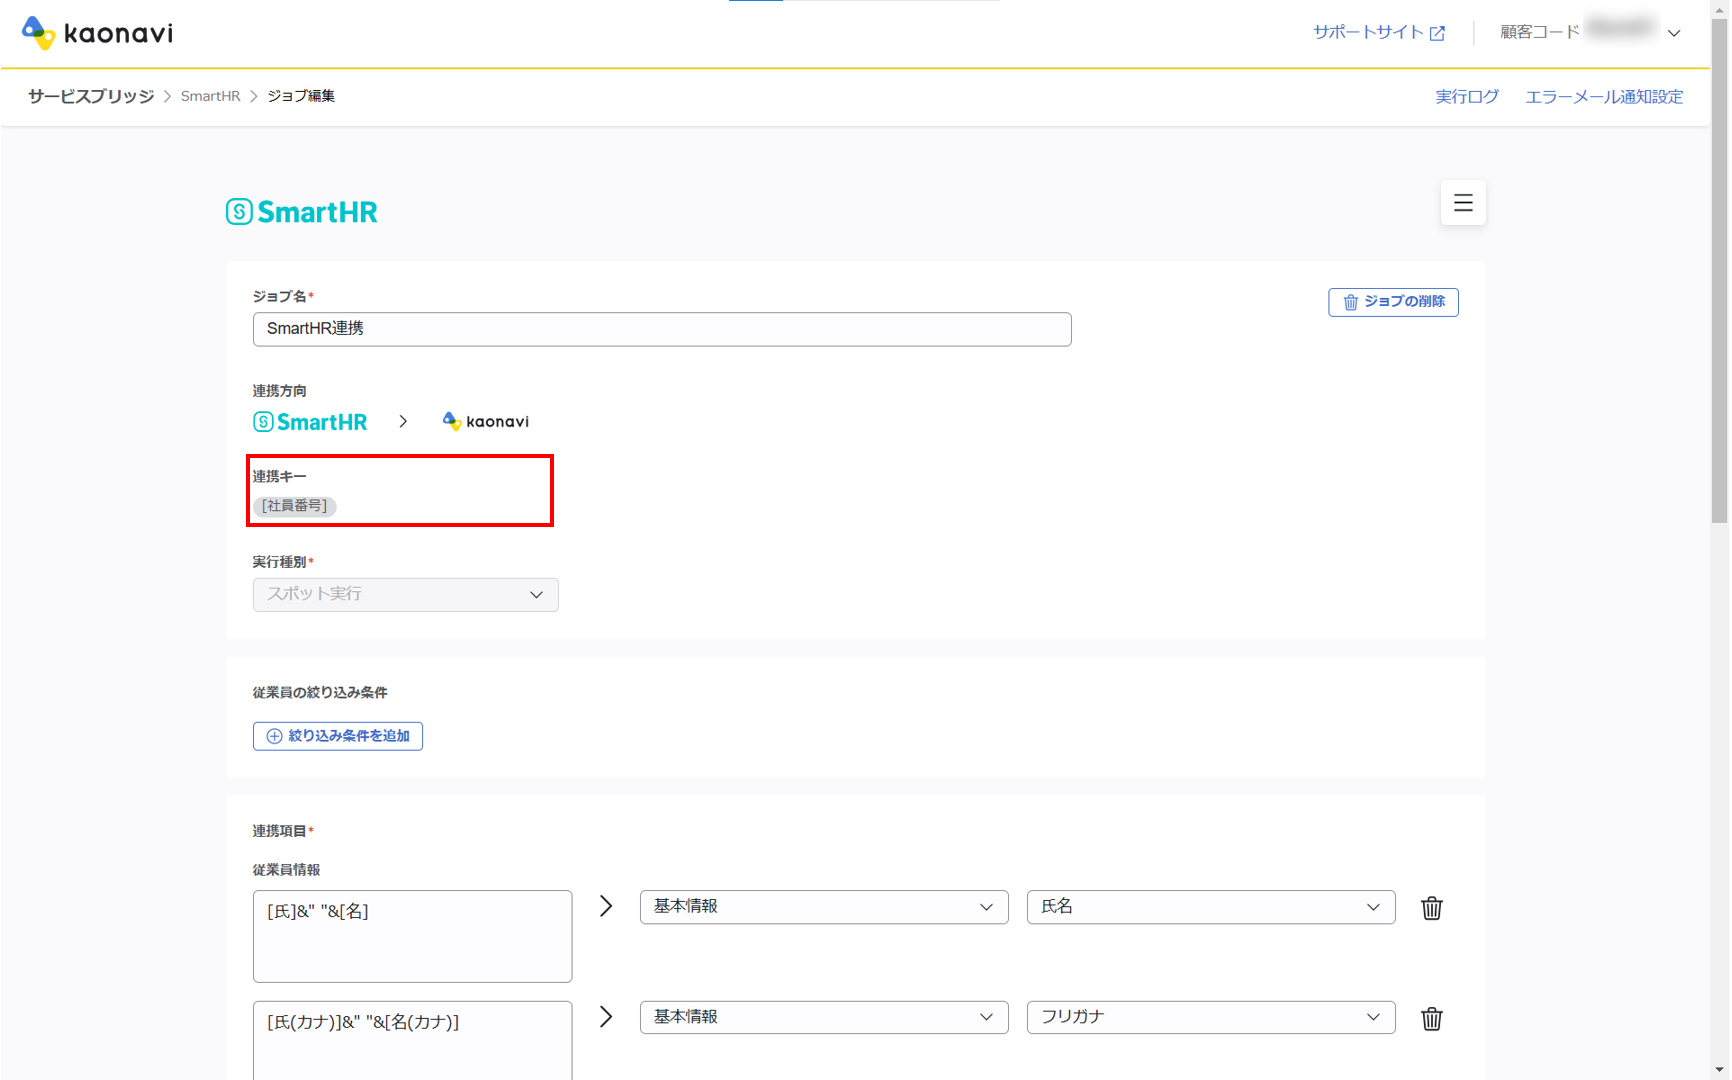1732x1080 pixels.
Task: Click the ジョブの削除 button
Action: tap(1393, 302)
